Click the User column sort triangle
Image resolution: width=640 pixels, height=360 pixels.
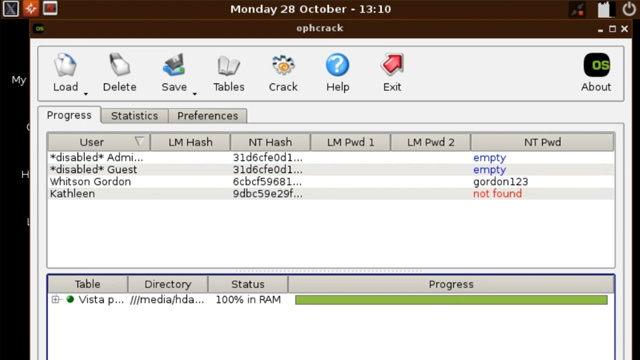139,141
